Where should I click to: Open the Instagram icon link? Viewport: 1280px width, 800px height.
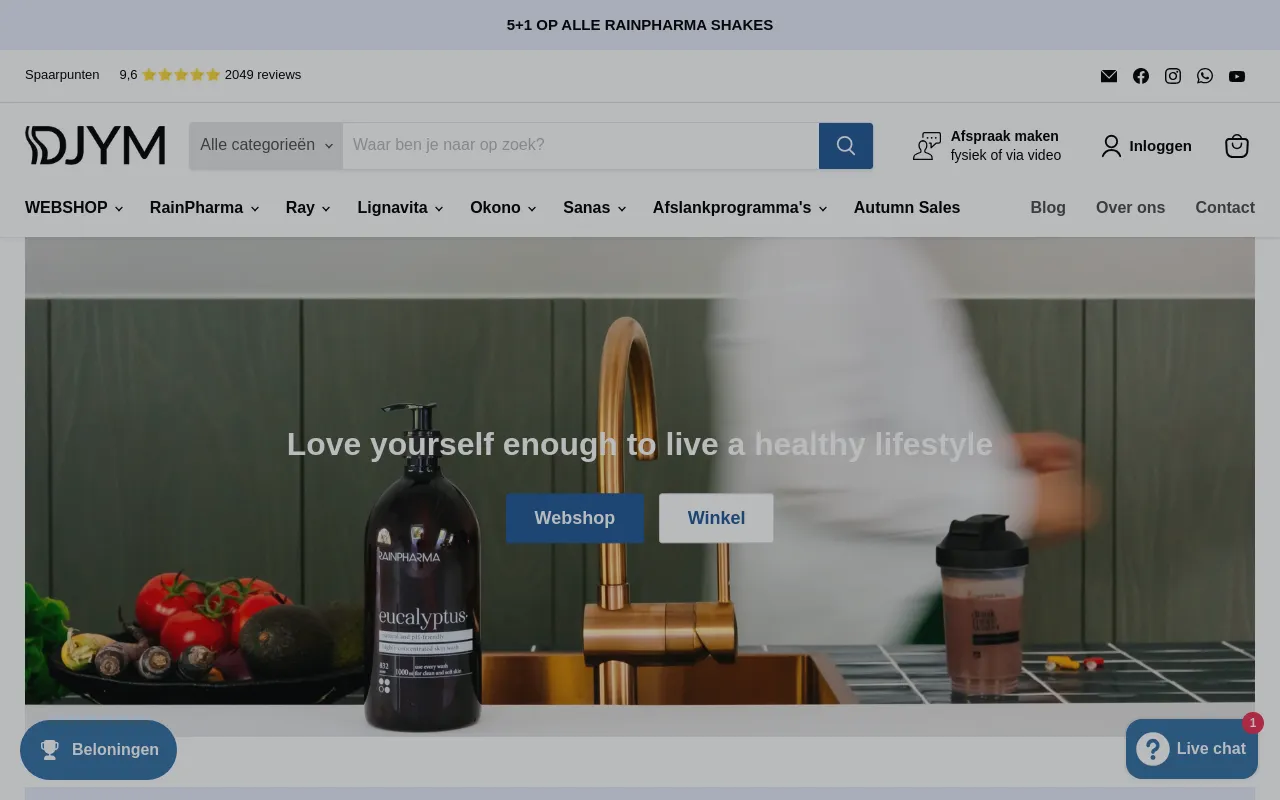pyautogui.click(x=1173, y=76)
